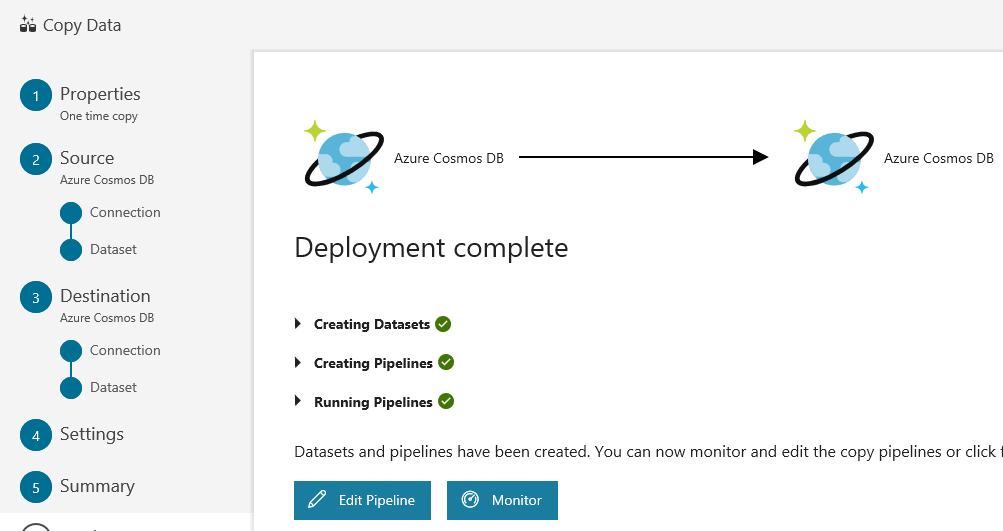Click green checkmark next to Running Pipelines
The image size is (1003, 531).
(x=446, y=402)
